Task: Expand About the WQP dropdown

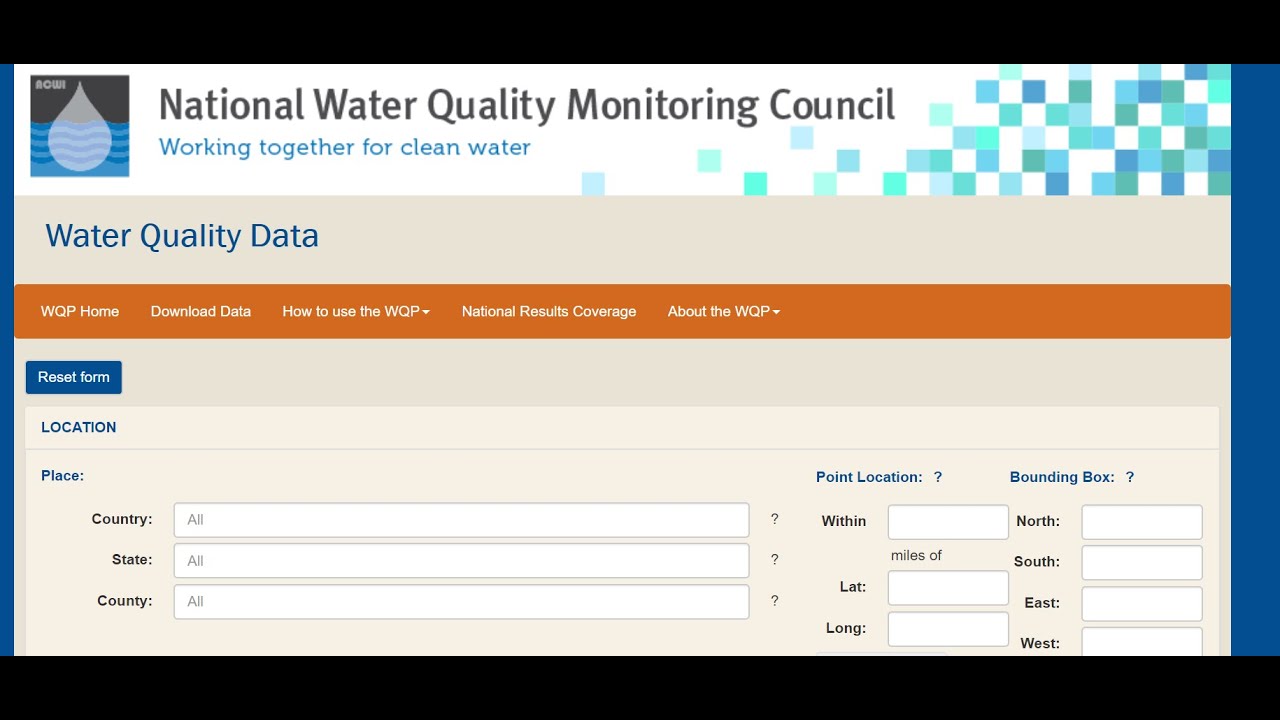Action: (x=724, y=311)
